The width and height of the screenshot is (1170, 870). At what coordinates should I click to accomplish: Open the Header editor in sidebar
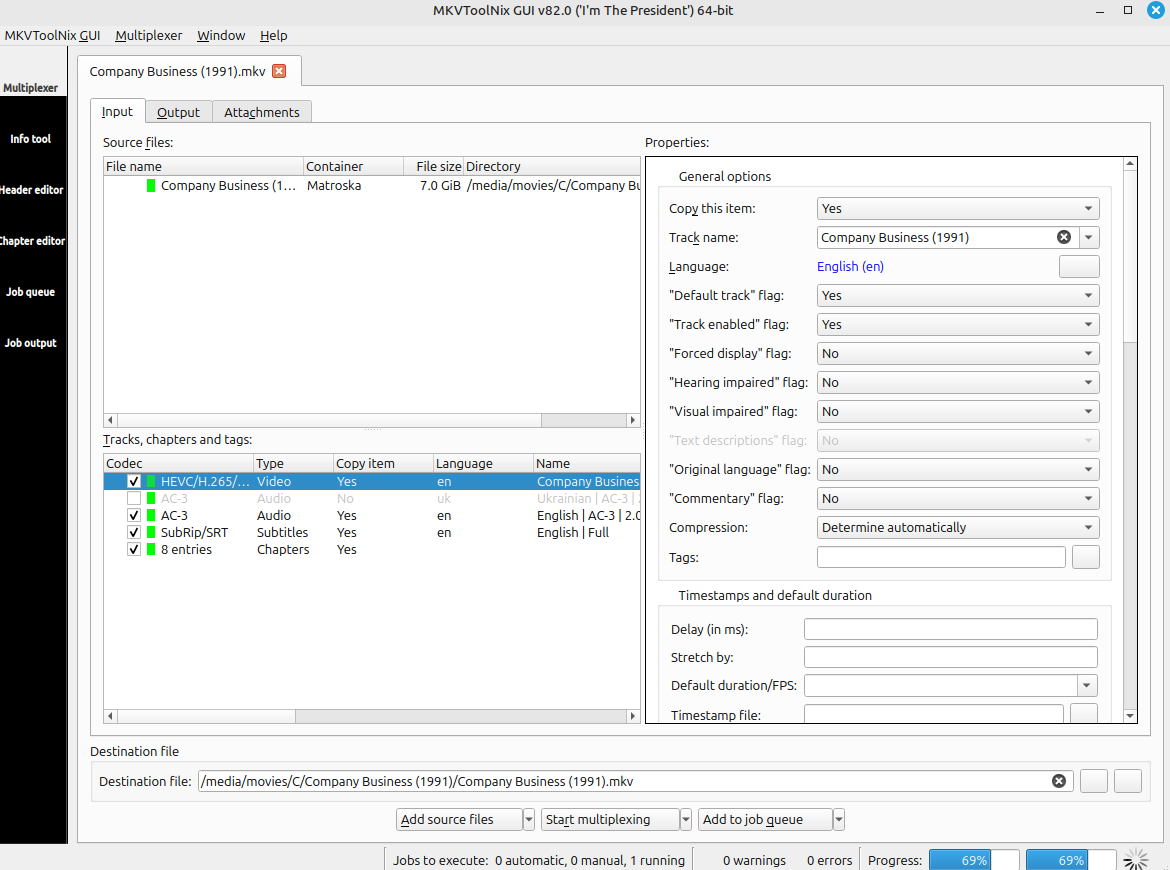coord(32,190)
